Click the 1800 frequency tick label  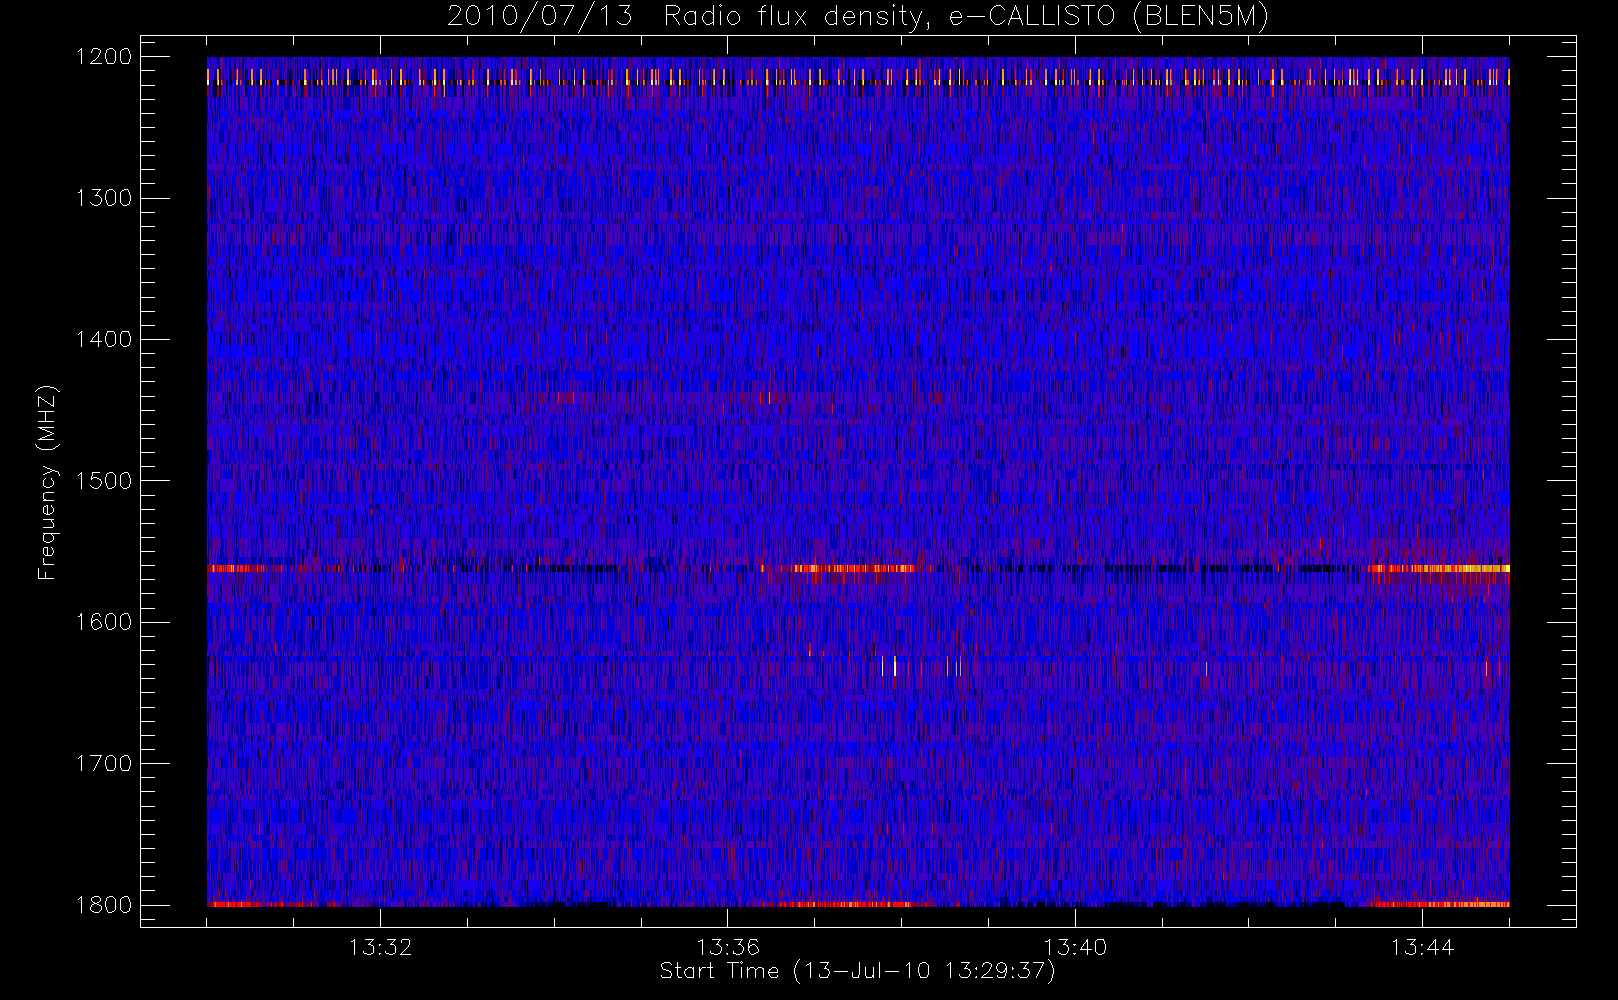click(x=104, y=905)
